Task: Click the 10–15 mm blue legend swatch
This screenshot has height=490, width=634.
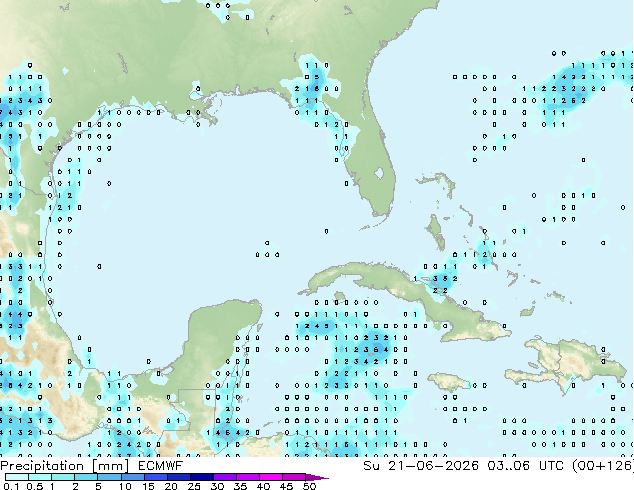Action: click(132, 477)
